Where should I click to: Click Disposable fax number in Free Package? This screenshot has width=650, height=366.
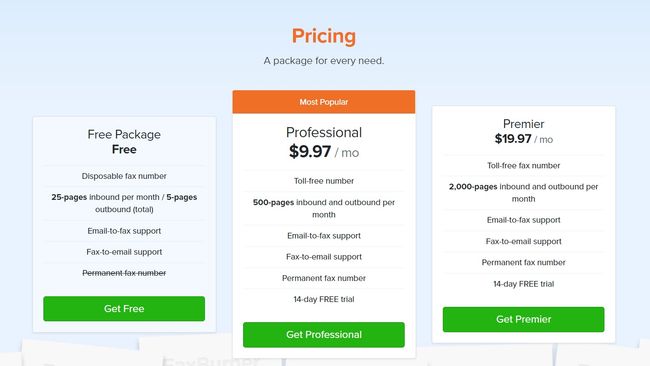coord(124,176)
